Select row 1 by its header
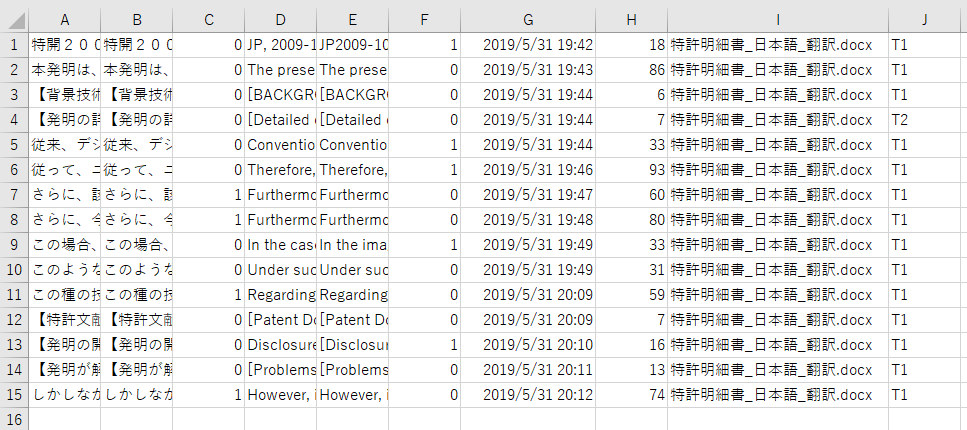Image resolution: width=967 pixels, height=430 pixels. pyautogui.click(x=14, y=45)
